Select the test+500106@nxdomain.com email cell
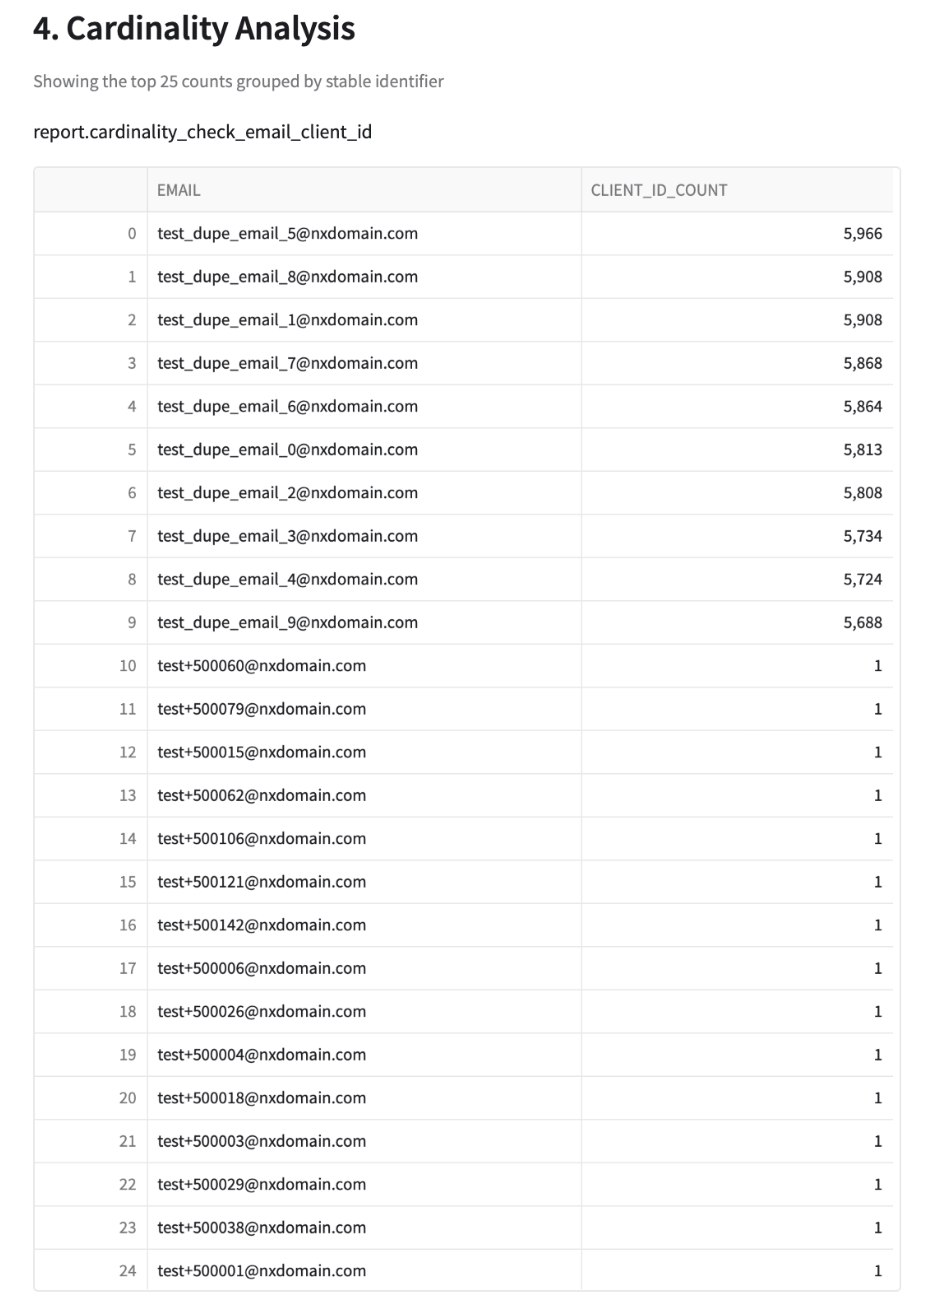Screen dimensions: 944x1312 click(262, 838)
